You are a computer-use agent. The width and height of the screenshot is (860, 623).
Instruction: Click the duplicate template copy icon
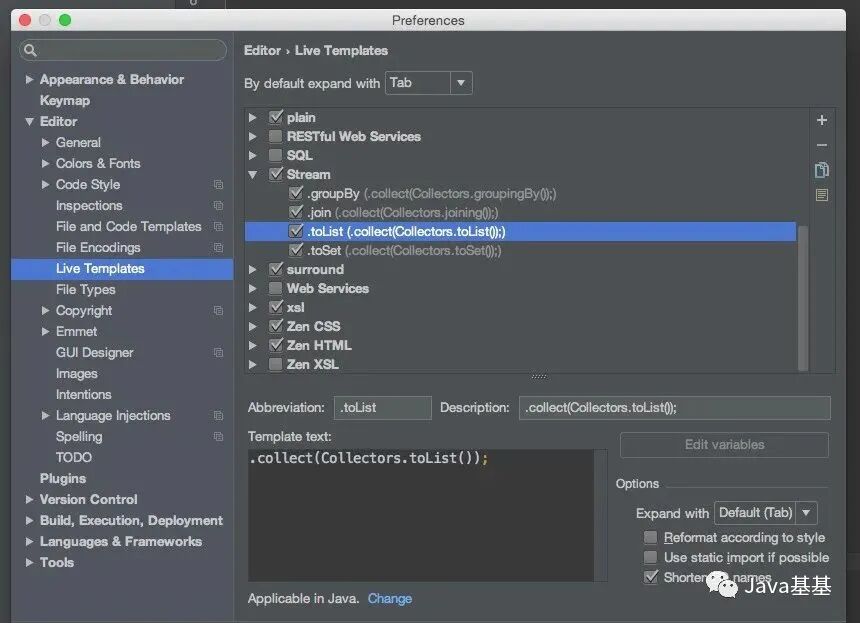click(822, 170)
